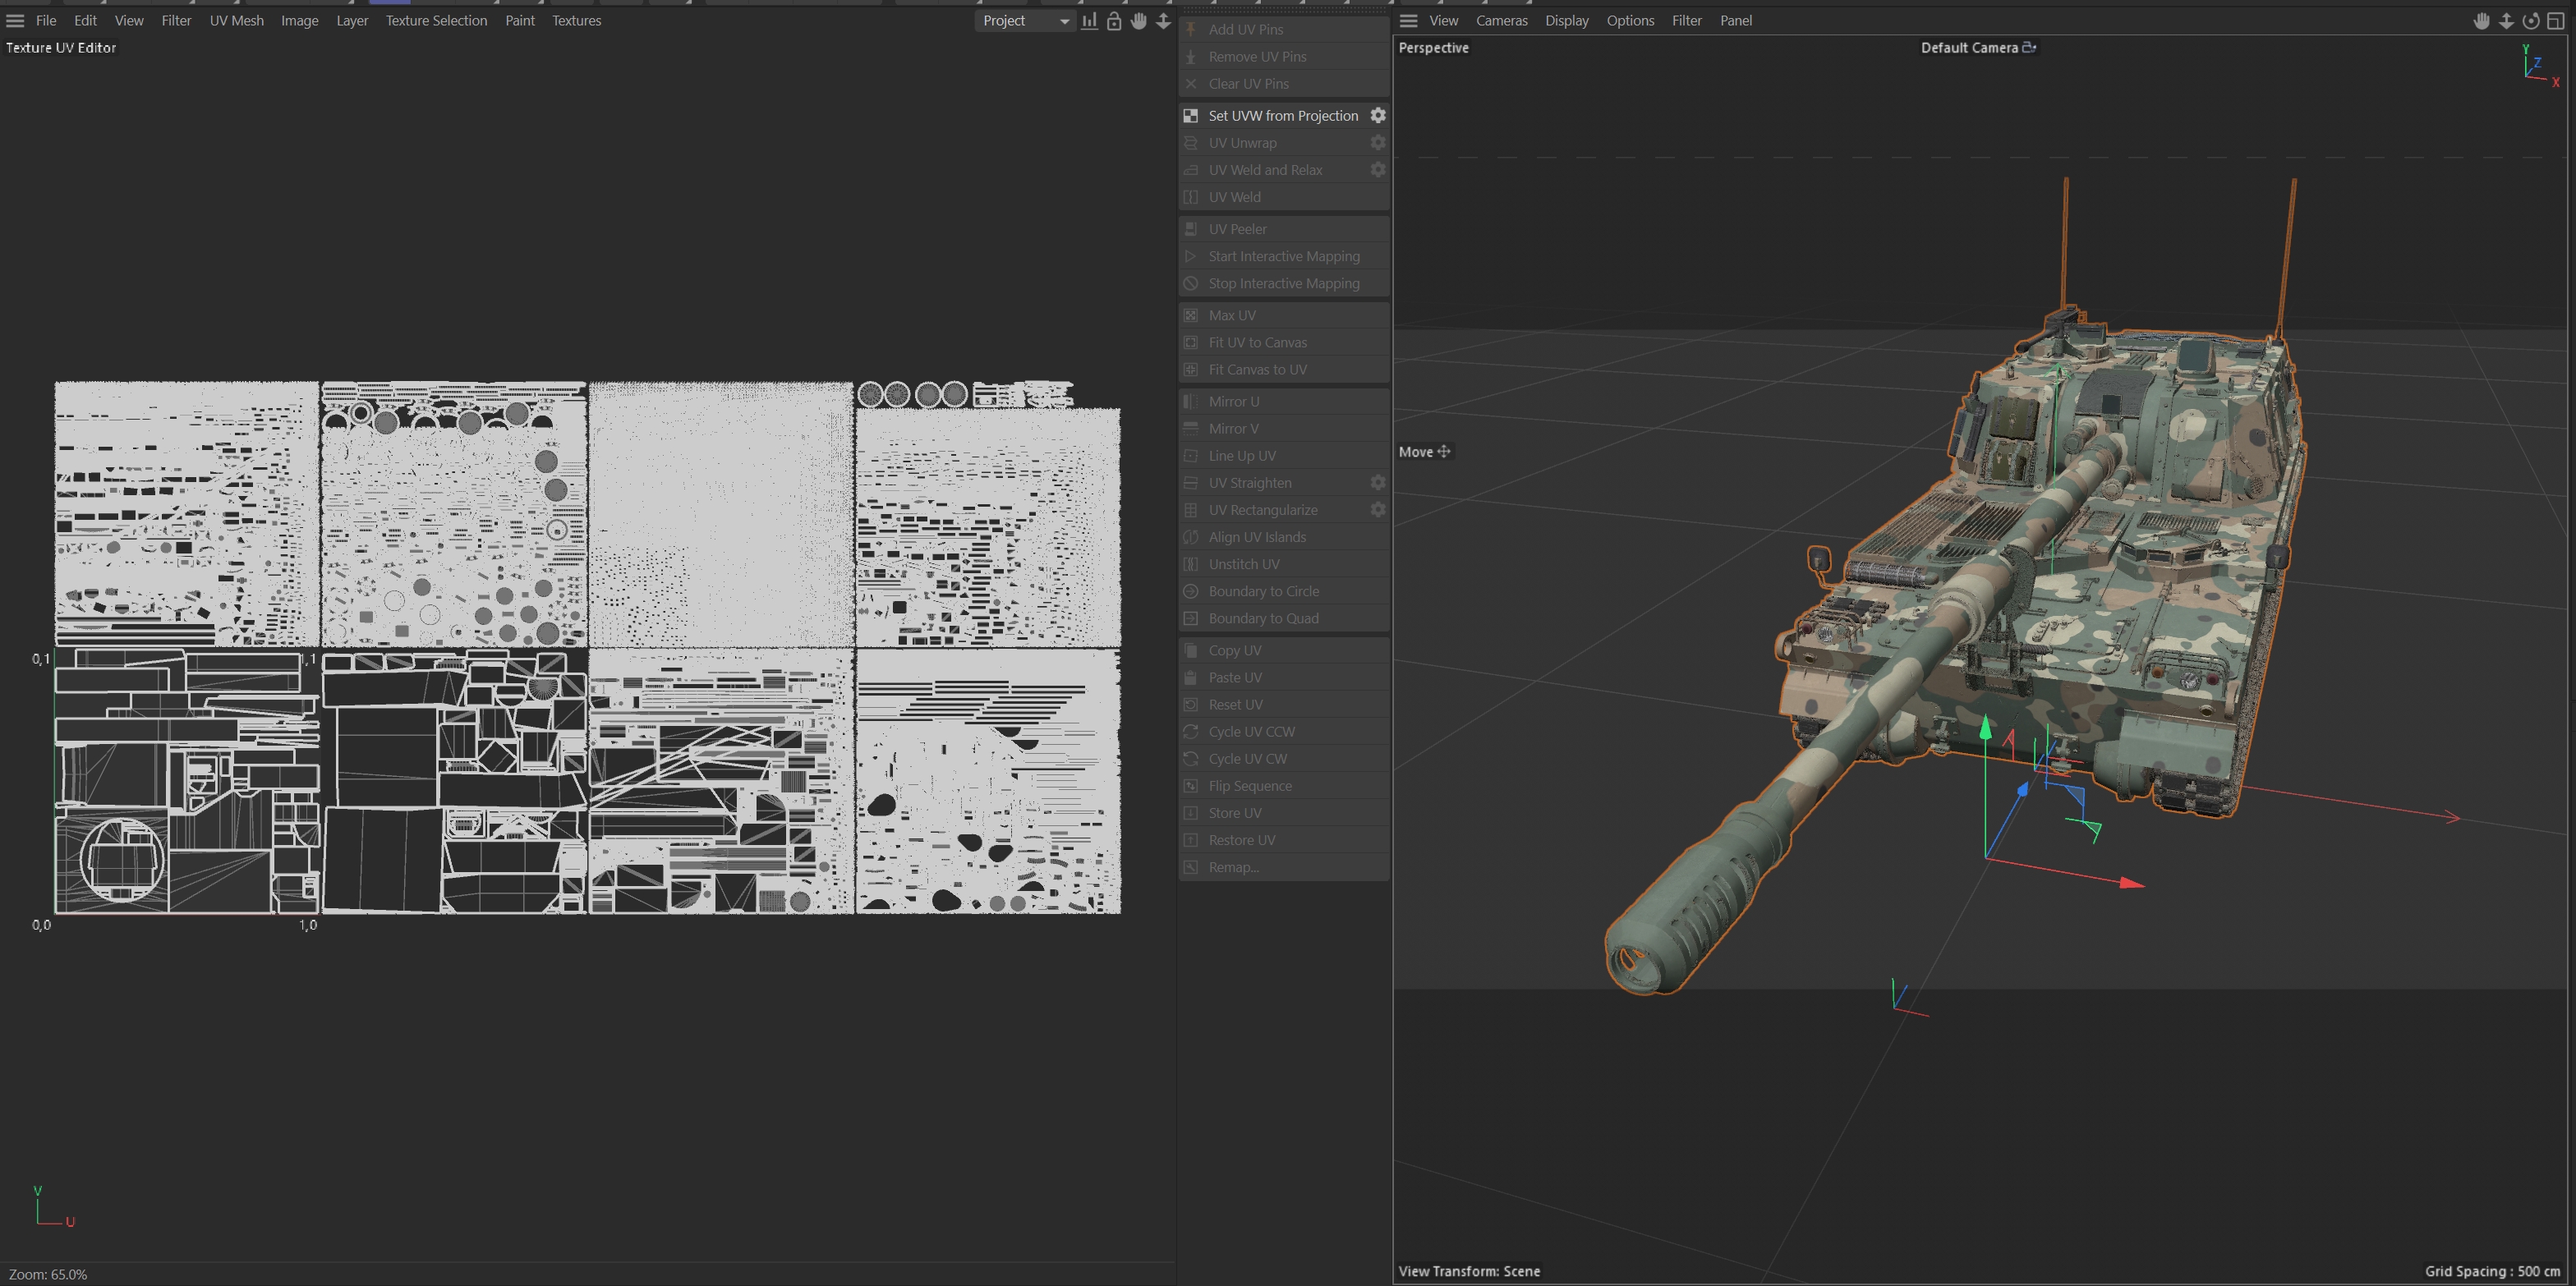Click the Fit UV to Canvas command

pyautogui.click(x=1257, y=342)
